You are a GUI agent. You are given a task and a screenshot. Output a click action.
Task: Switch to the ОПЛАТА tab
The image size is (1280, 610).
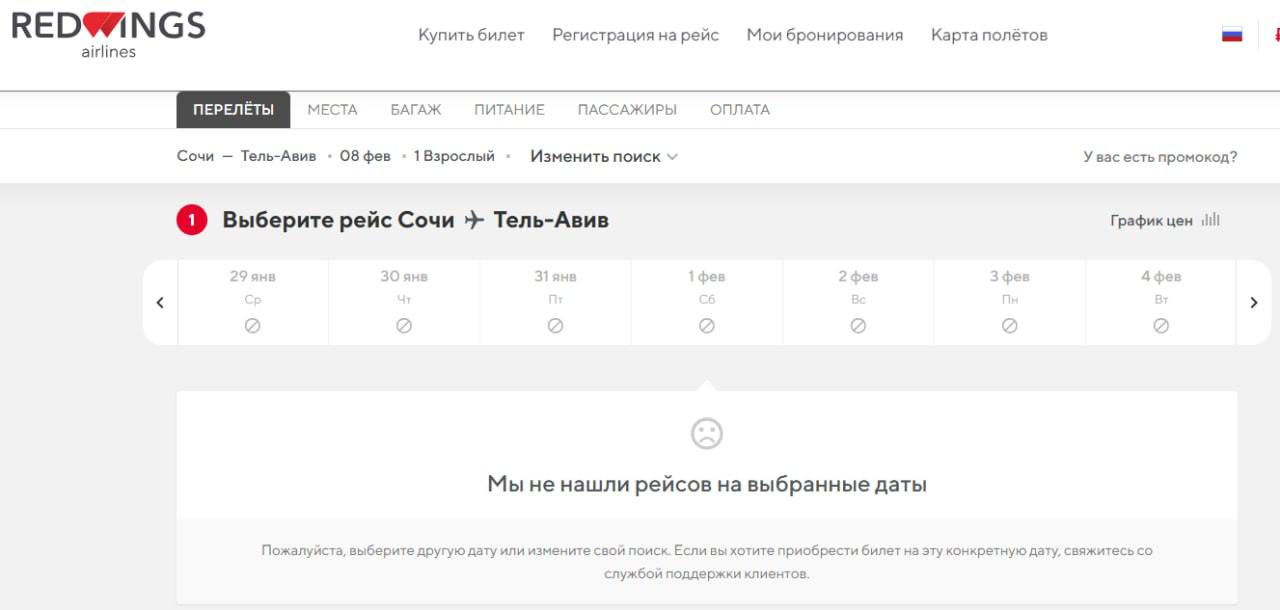pyautogui.click(x=739, y=110)
